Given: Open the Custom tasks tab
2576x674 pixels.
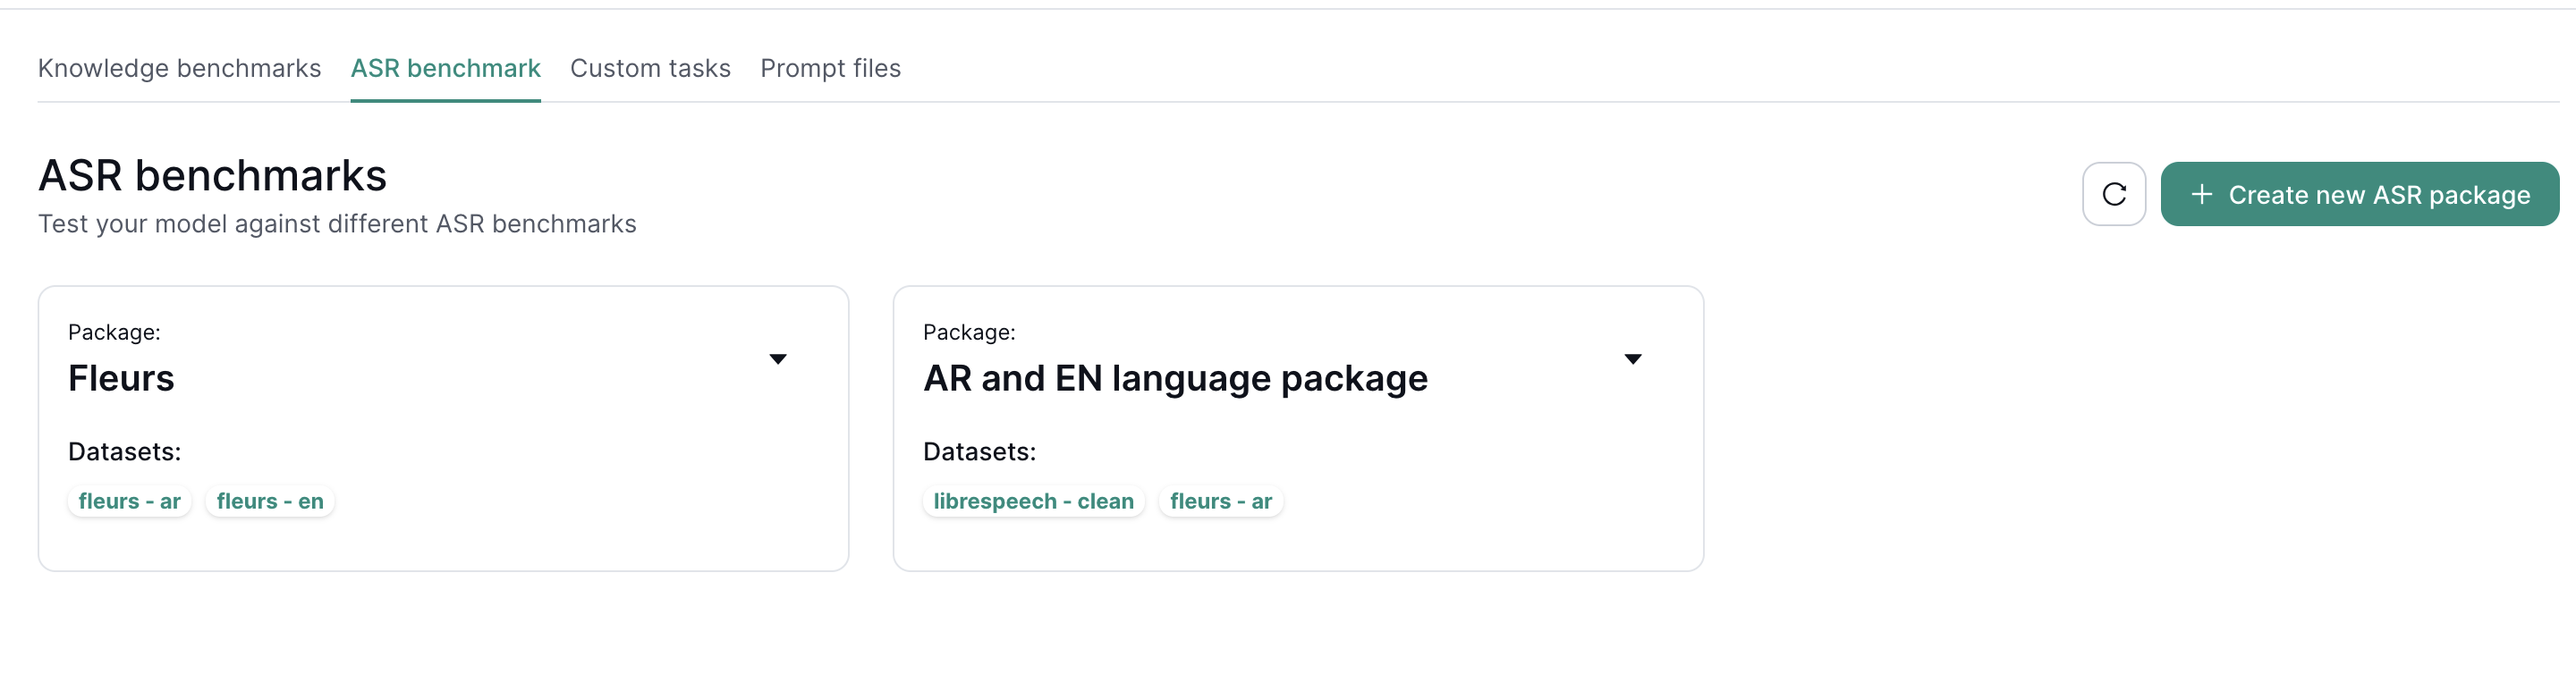Looking at the screenshot, I should click(x=650, y=68).
